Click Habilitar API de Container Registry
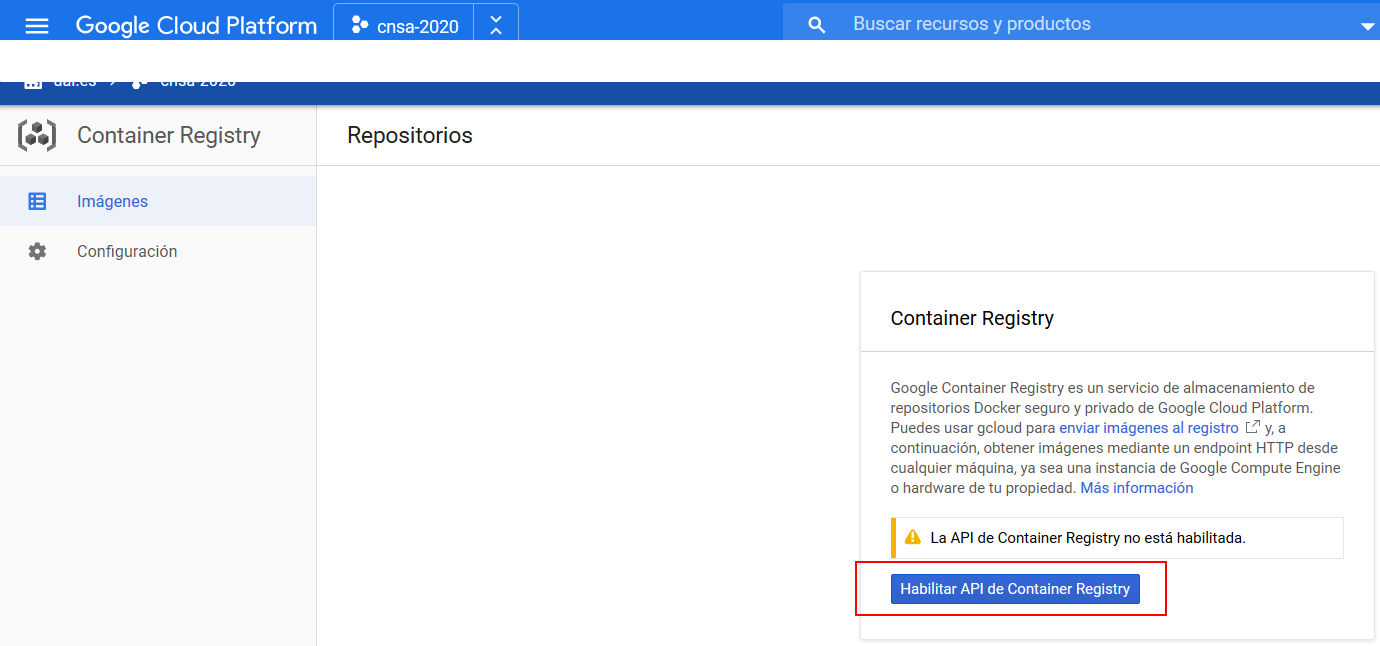The image size is (1380, 646). click(x=1014, y=588)
